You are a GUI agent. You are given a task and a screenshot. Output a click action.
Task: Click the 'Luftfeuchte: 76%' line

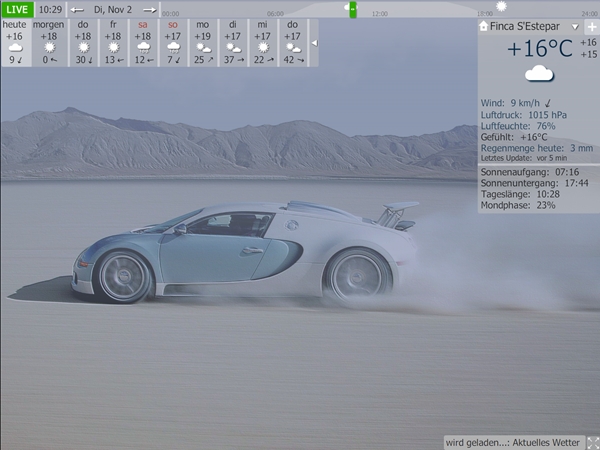coord(518,126)
